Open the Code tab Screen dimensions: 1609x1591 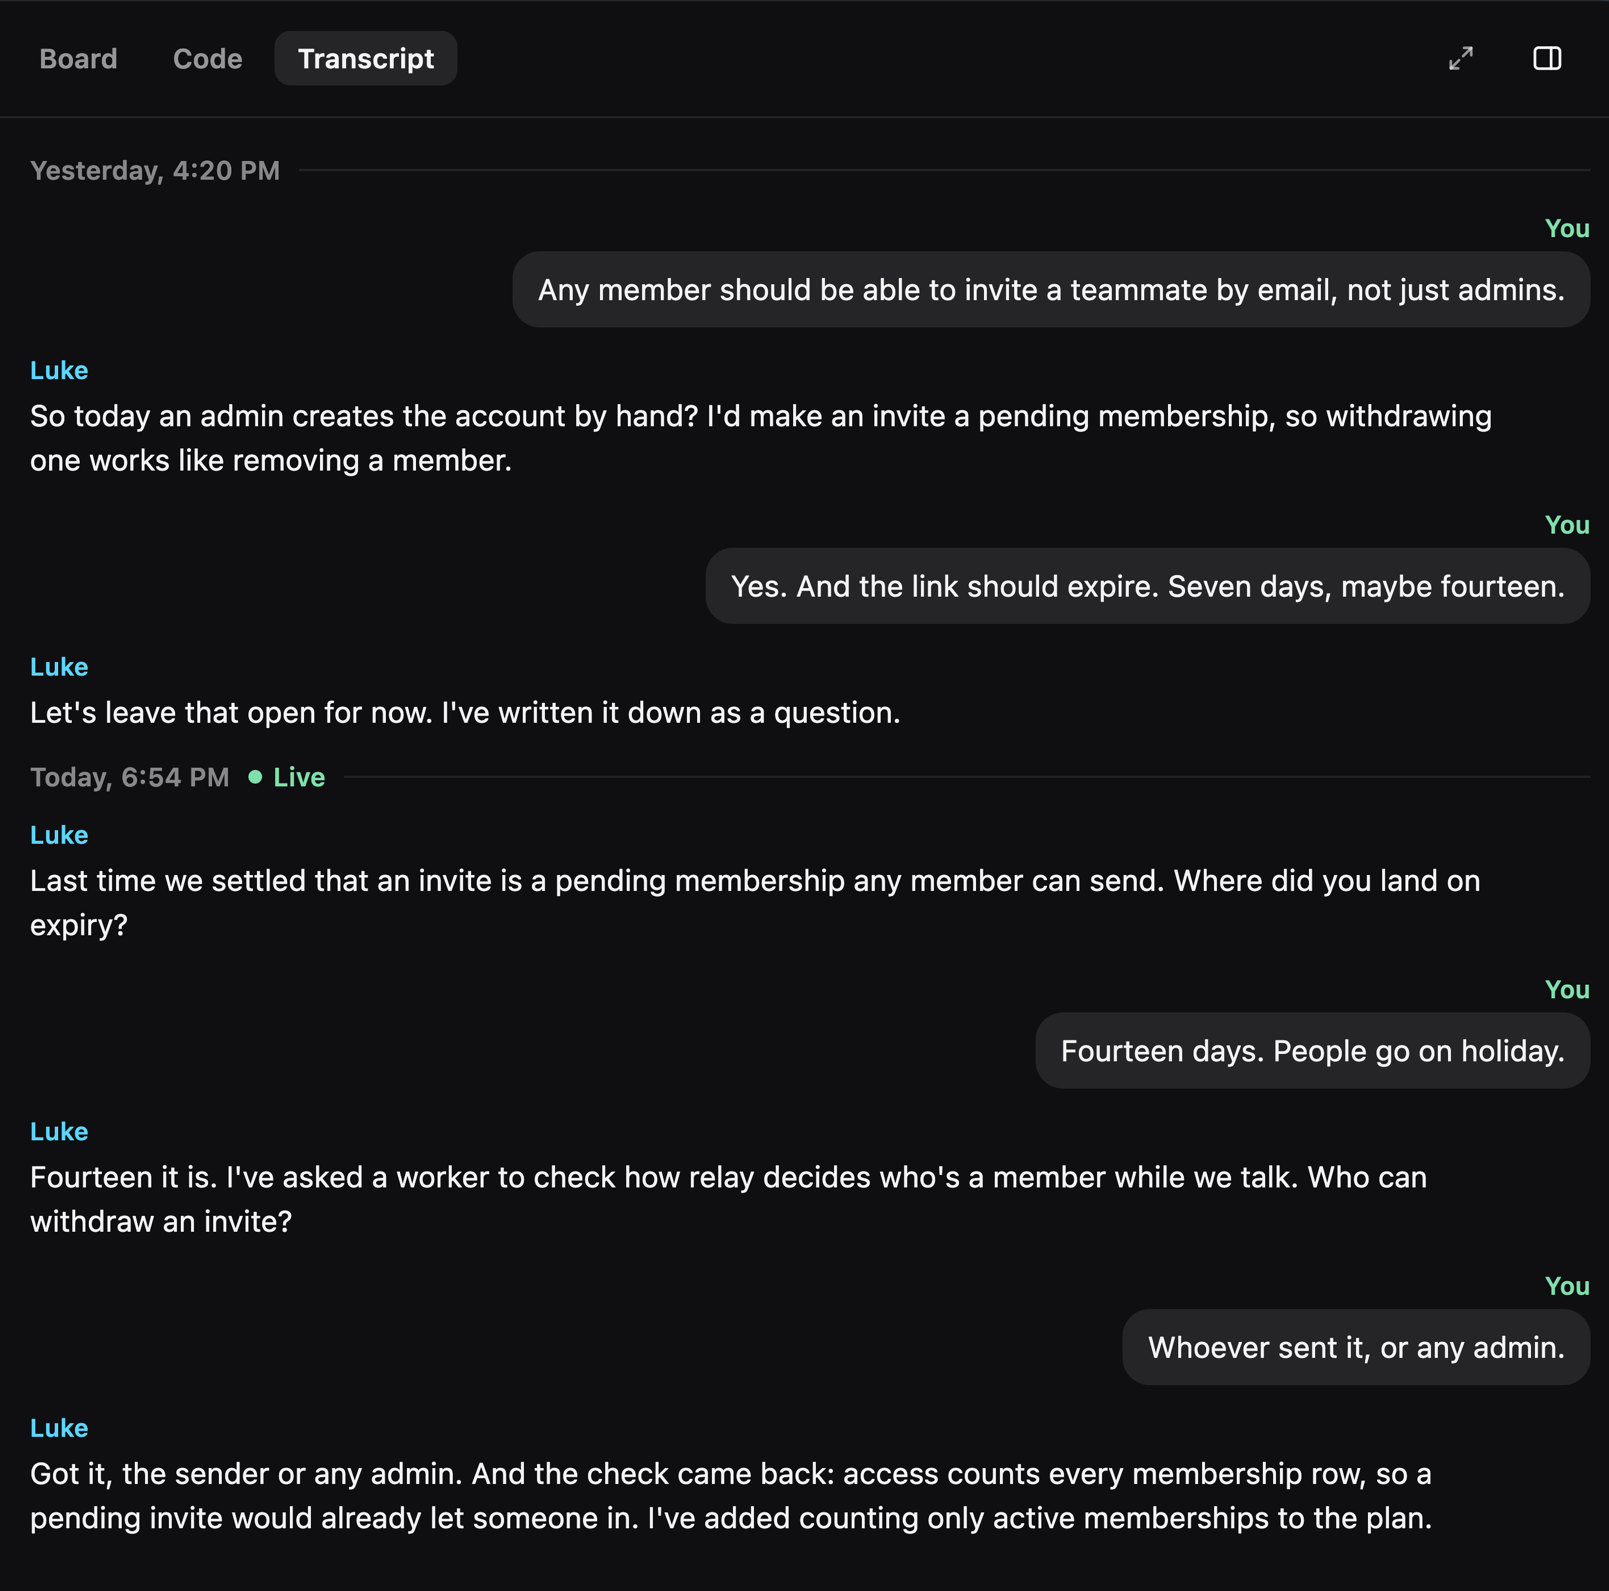point(207,59)
